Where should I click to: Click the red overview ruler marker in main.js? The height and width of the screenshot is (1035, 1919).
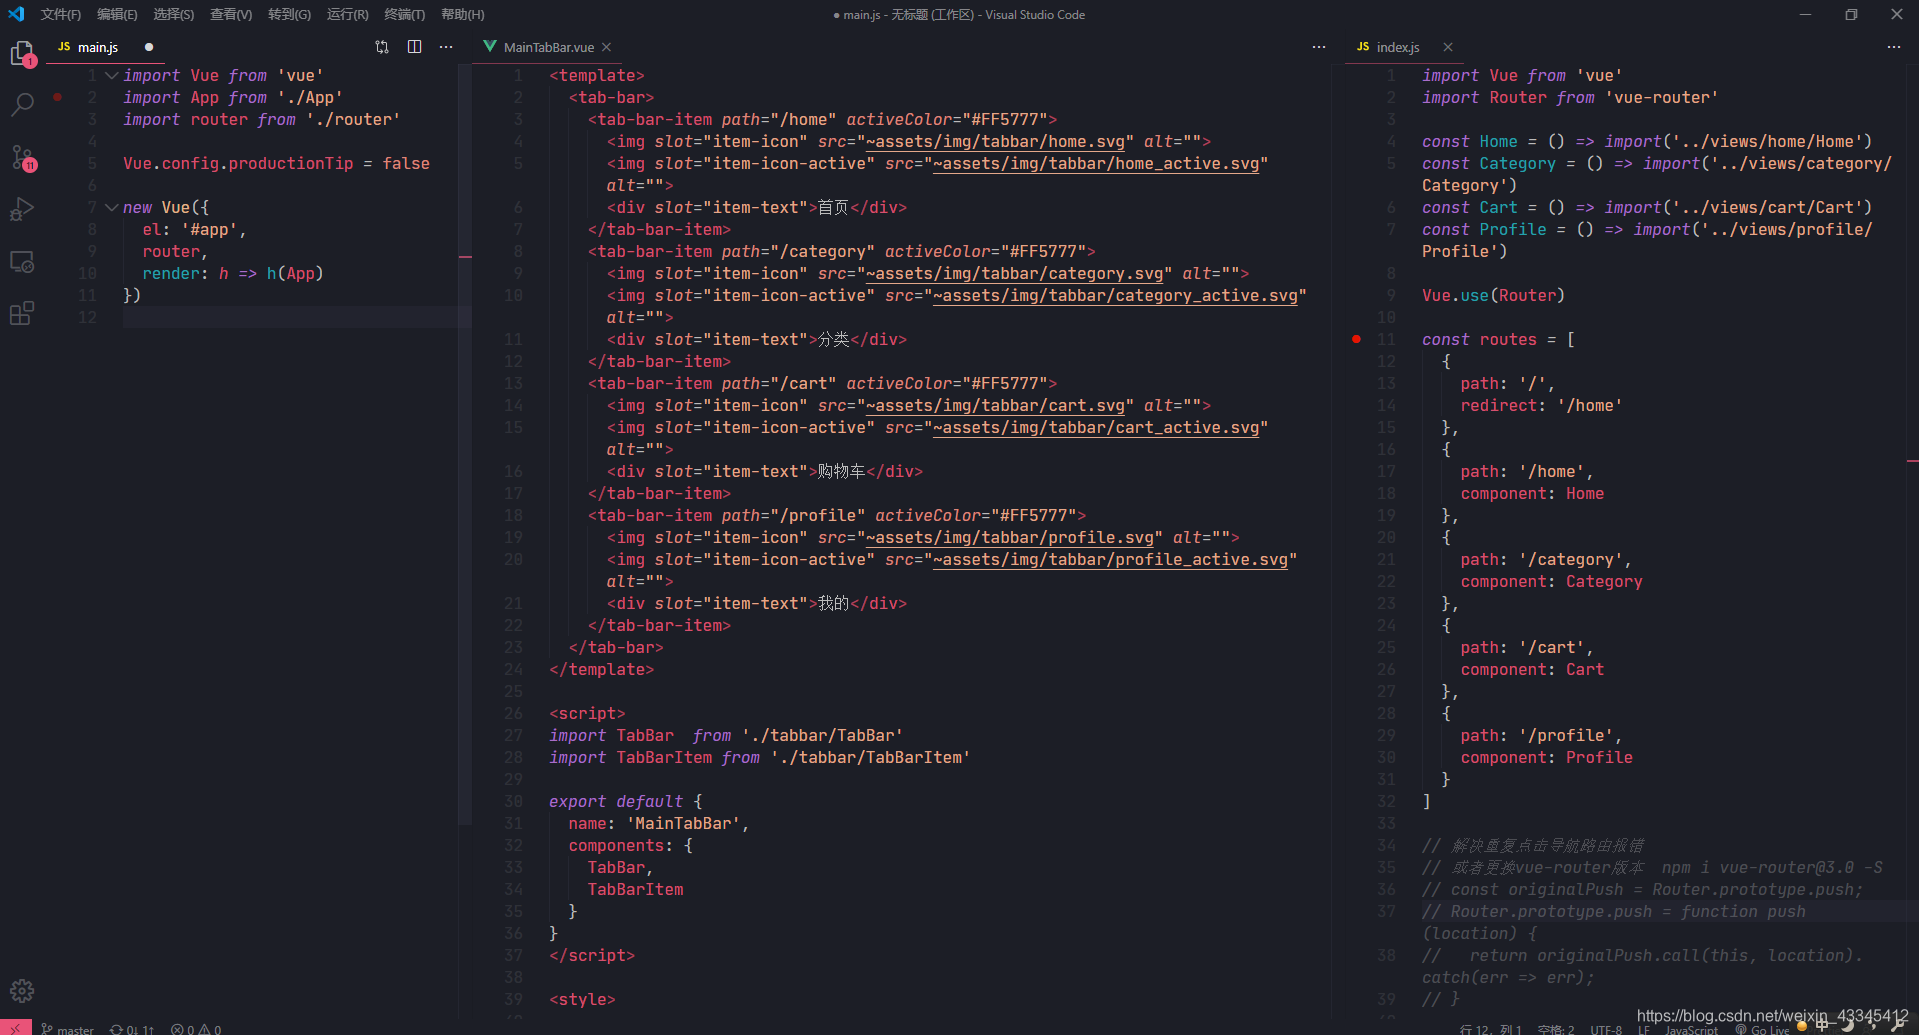(x=465, y=257)
